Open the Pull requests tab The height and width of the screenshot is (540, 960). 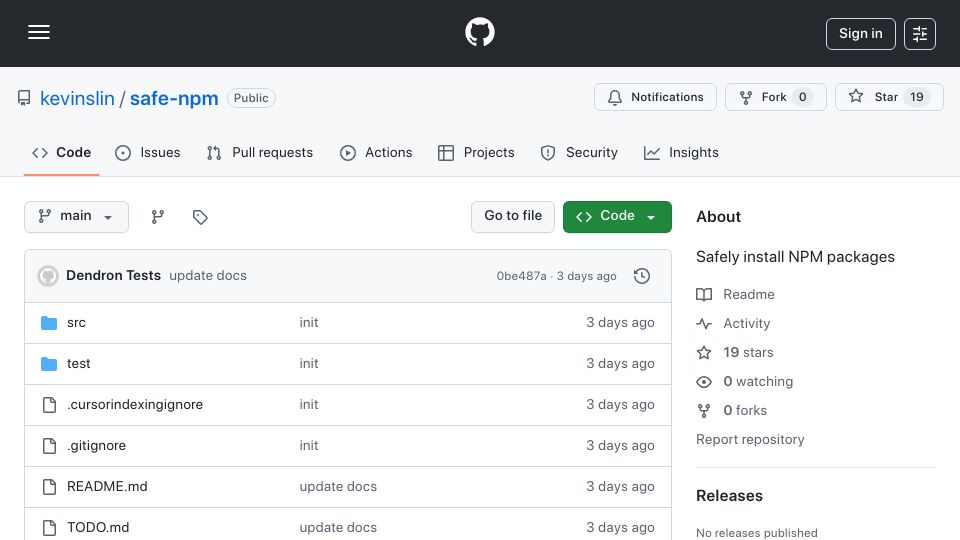coord(260,153)
